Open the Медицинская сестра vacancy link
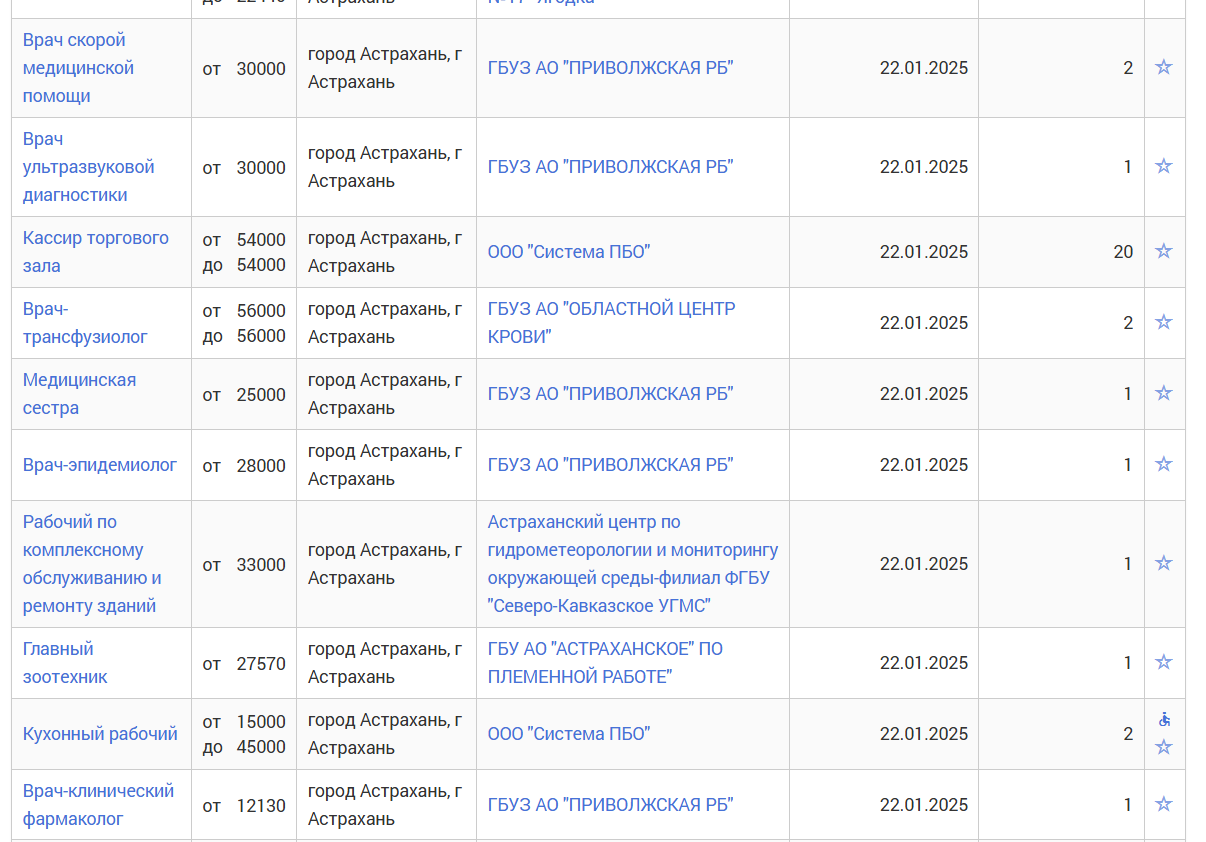Screen dimensions: 1206x842 point(80,394)
